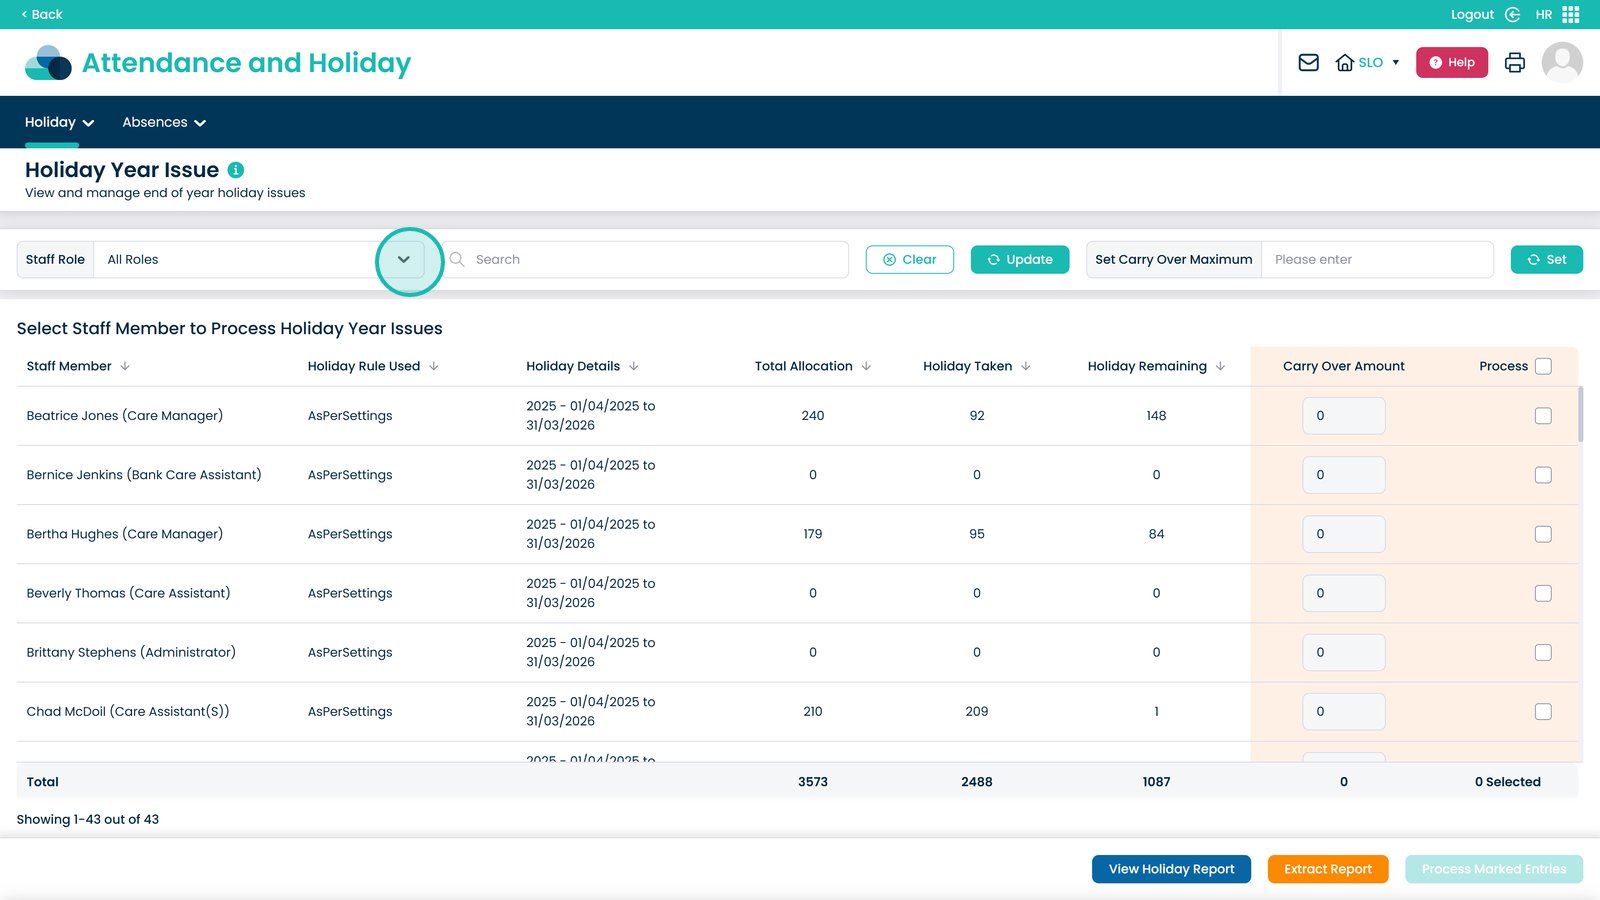Open the user profile avatar

[x=1562, y=62]
